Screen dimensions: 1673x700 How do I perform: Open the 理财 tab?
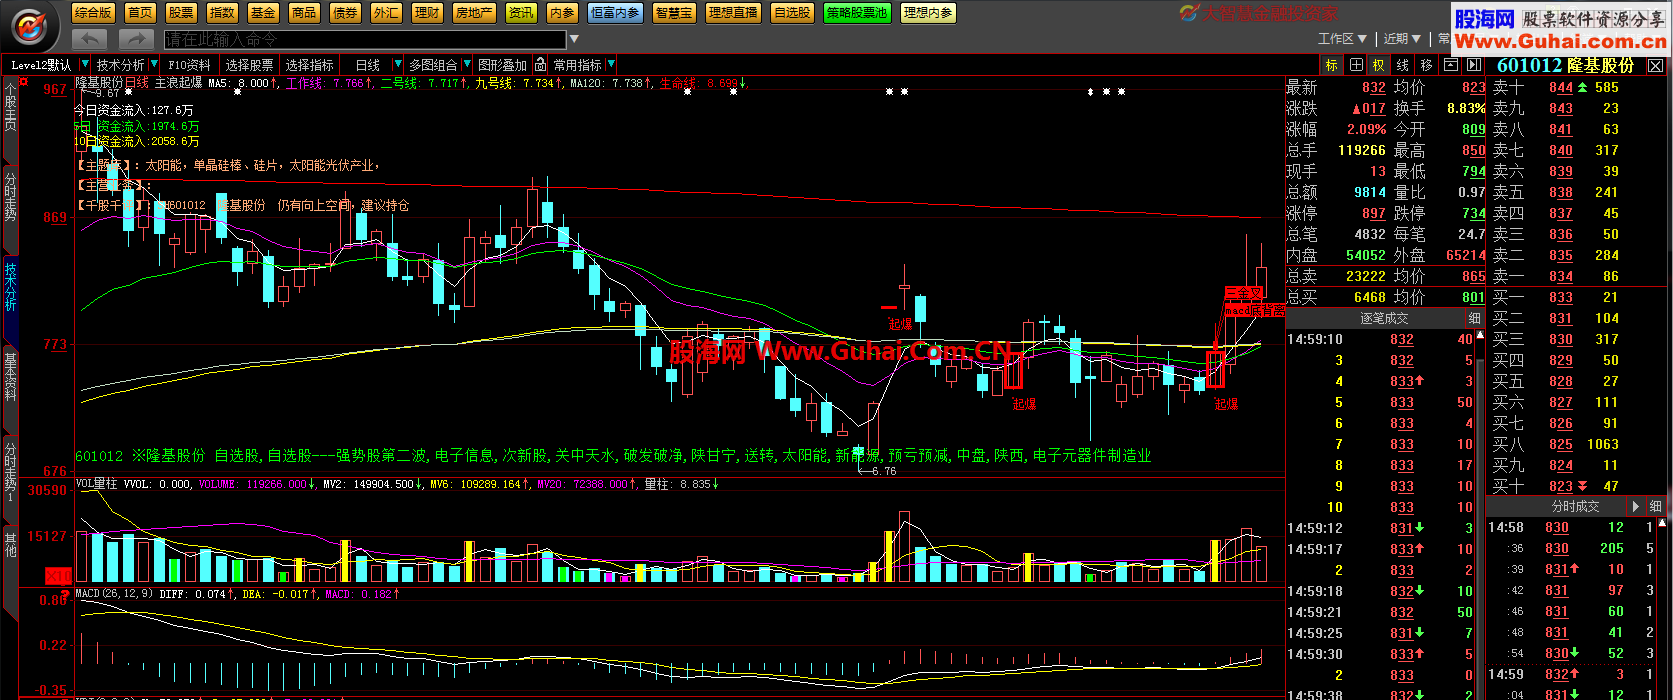coord(427,13)
